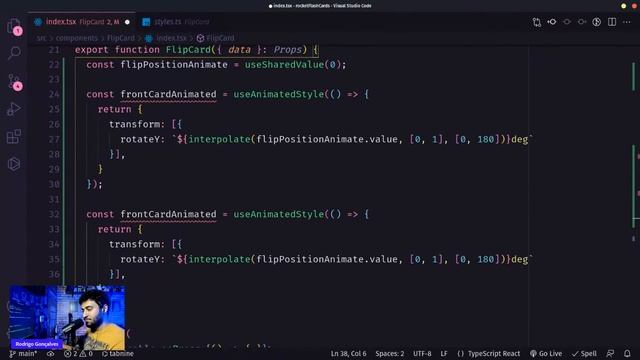Viewport: 640px width, 360px height.
Task: Click the word interpolate on line 27
Action: (219, 140)
